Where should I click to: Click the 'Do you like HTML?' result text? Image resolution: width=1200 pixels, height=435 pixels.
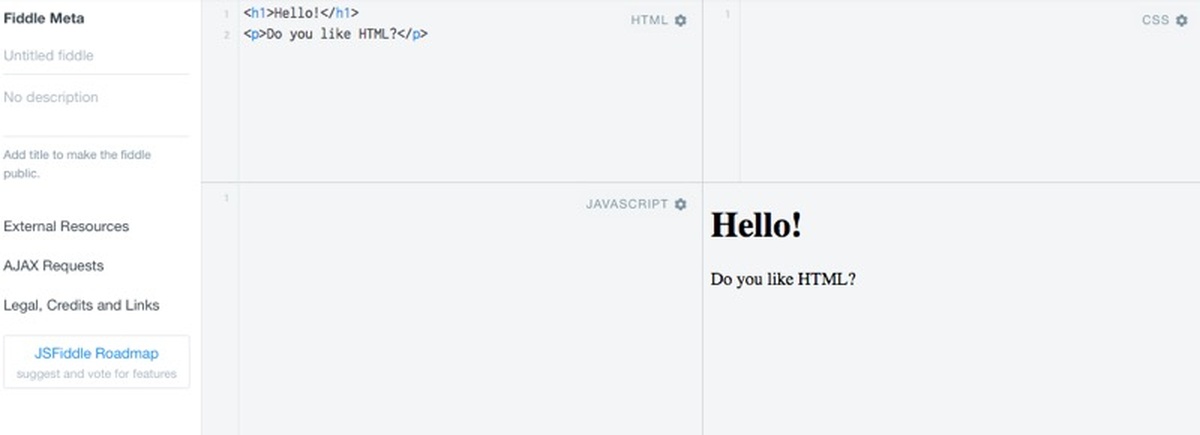(x=783, y=279)
